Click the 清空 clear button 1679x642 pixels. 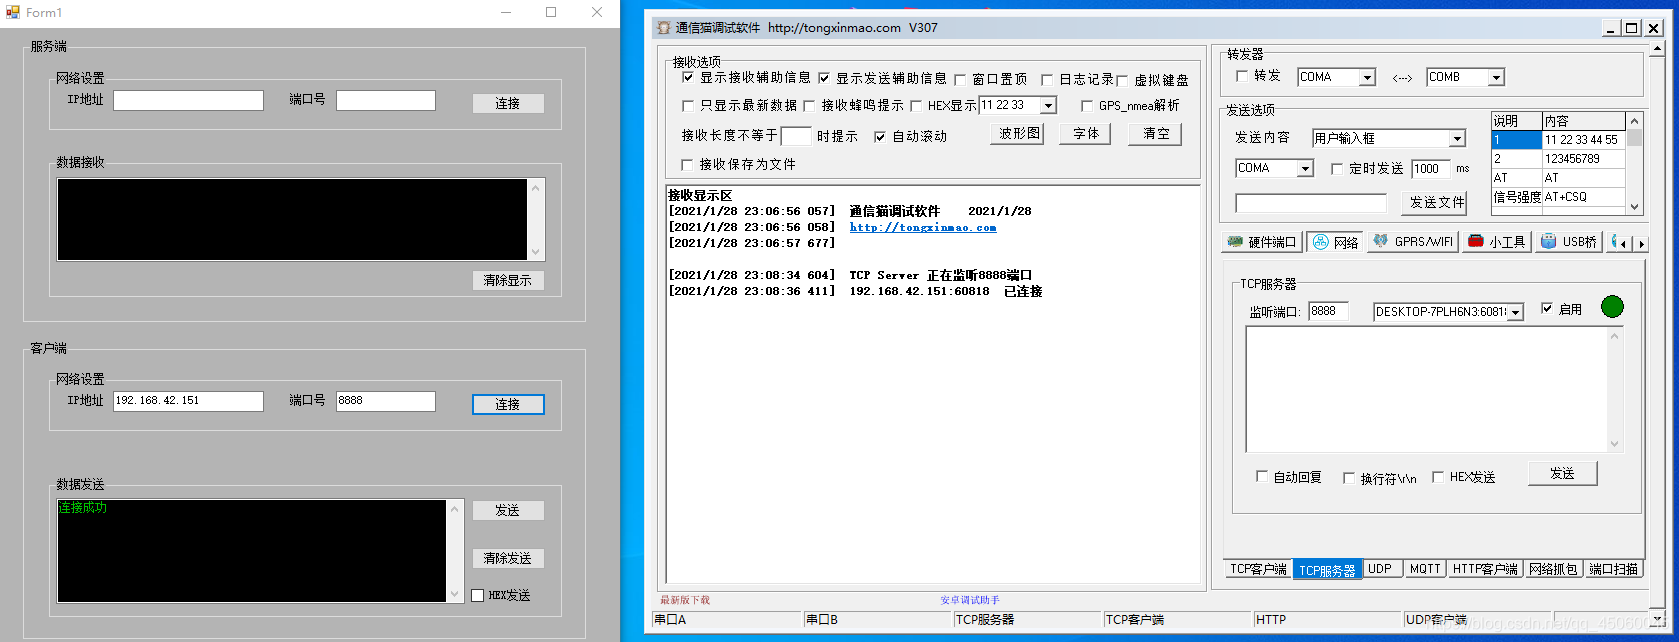pyautogui.click(x=1156, y=133)
